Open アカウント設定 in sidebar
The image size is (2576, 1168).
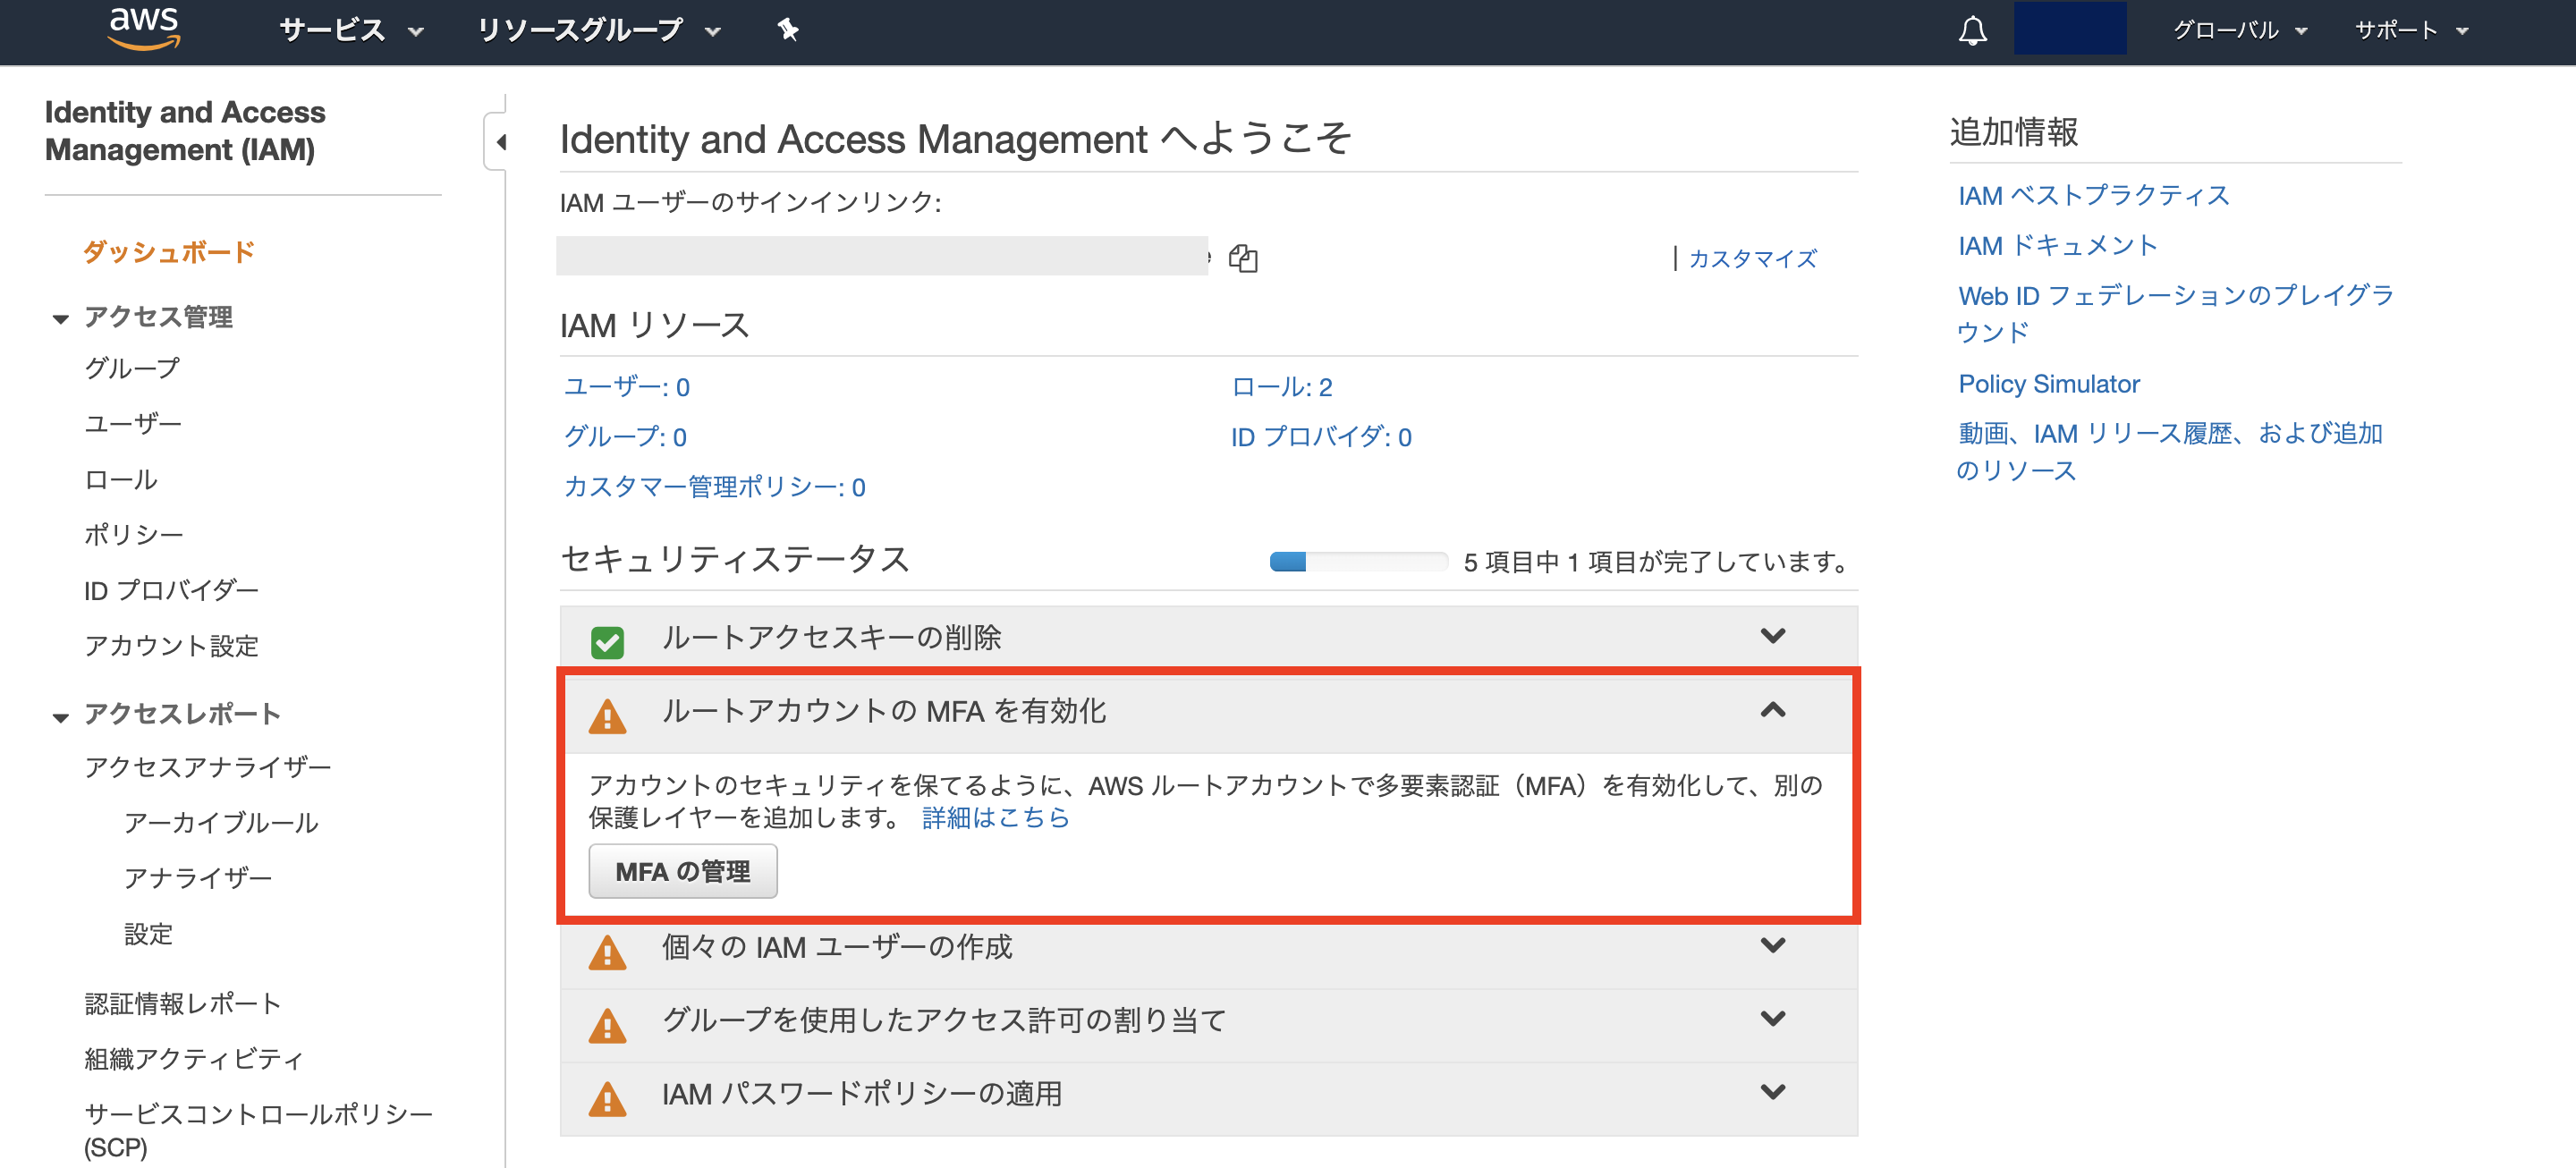pos(172,645)
